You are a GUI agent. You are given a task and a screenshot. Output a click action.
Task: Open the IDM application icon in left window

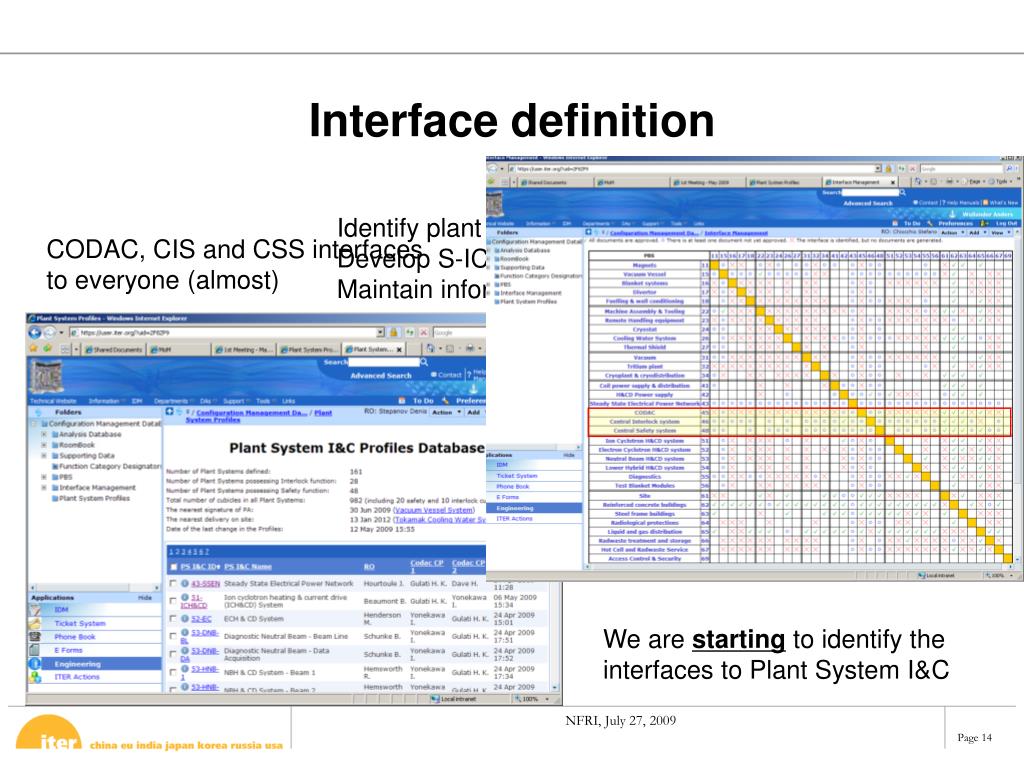tap(35, 610)
